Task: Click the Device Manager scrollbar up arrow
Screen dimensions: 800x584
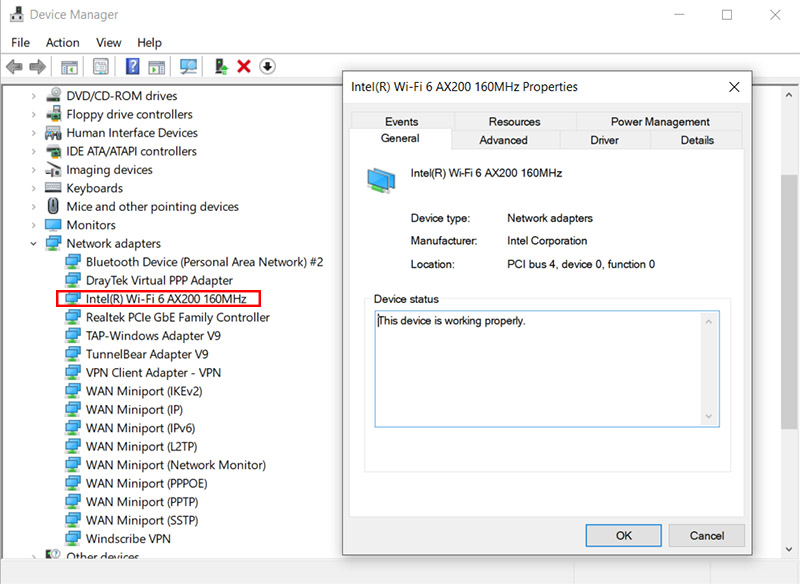Action: [x=789, y=95]
